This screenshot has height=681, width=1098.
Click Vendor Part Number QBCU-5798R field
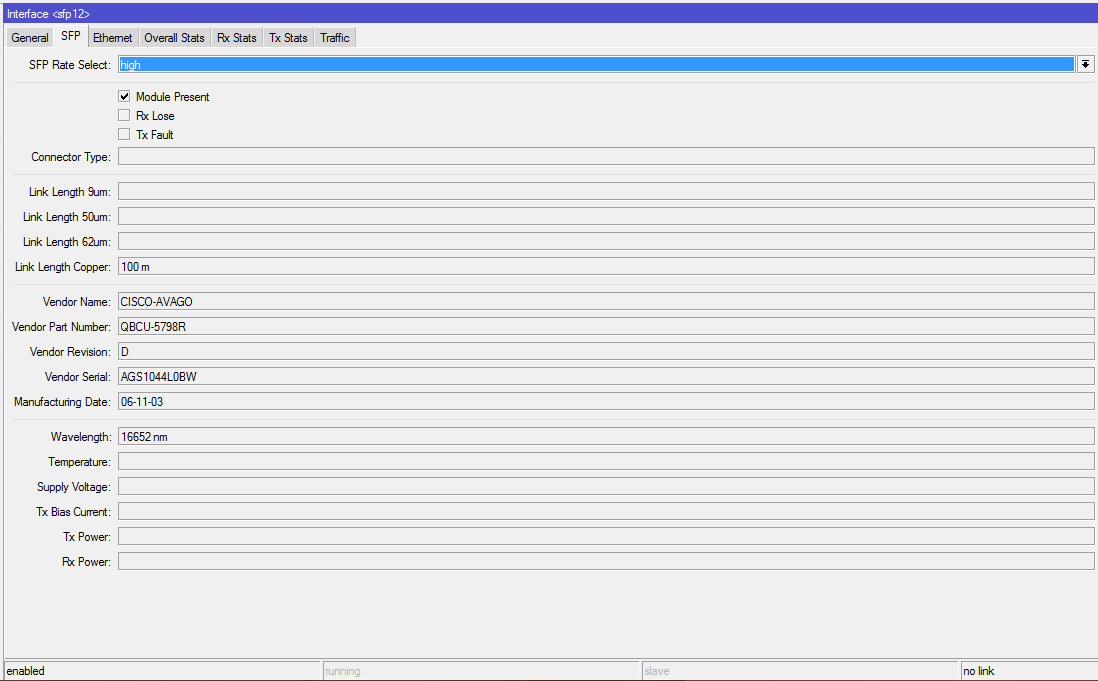pos(606,326)
